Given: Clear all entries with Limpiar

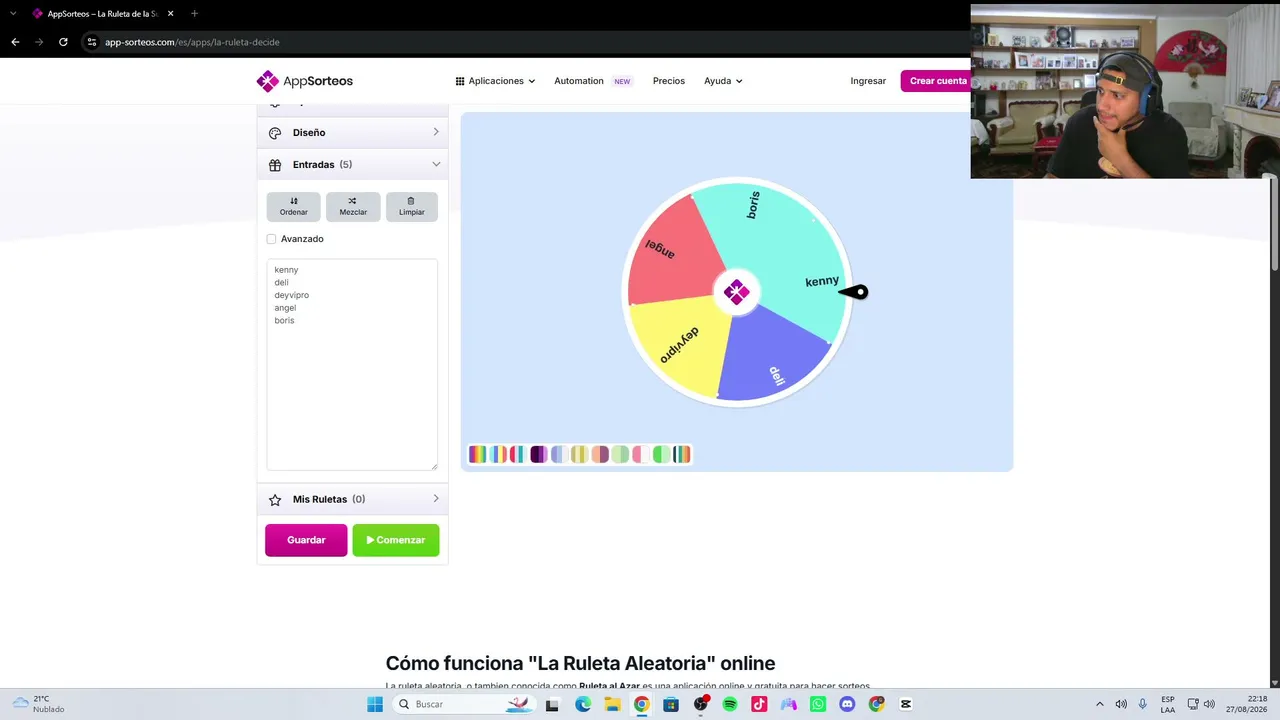Looking at the screenshot, I should pyautogui.click(x=412, y=207).
